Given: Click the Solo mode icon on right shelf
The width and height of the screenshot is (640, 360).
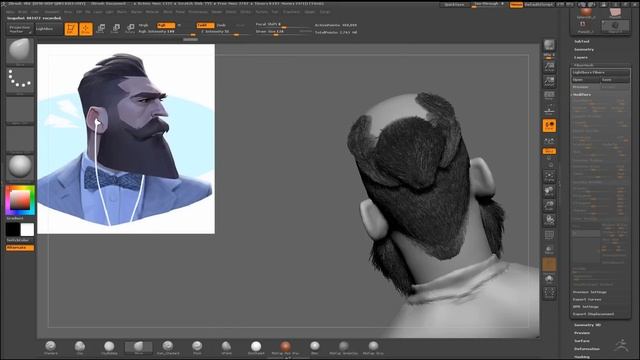Looking at the screenshot, I should [x=549, y=280].
